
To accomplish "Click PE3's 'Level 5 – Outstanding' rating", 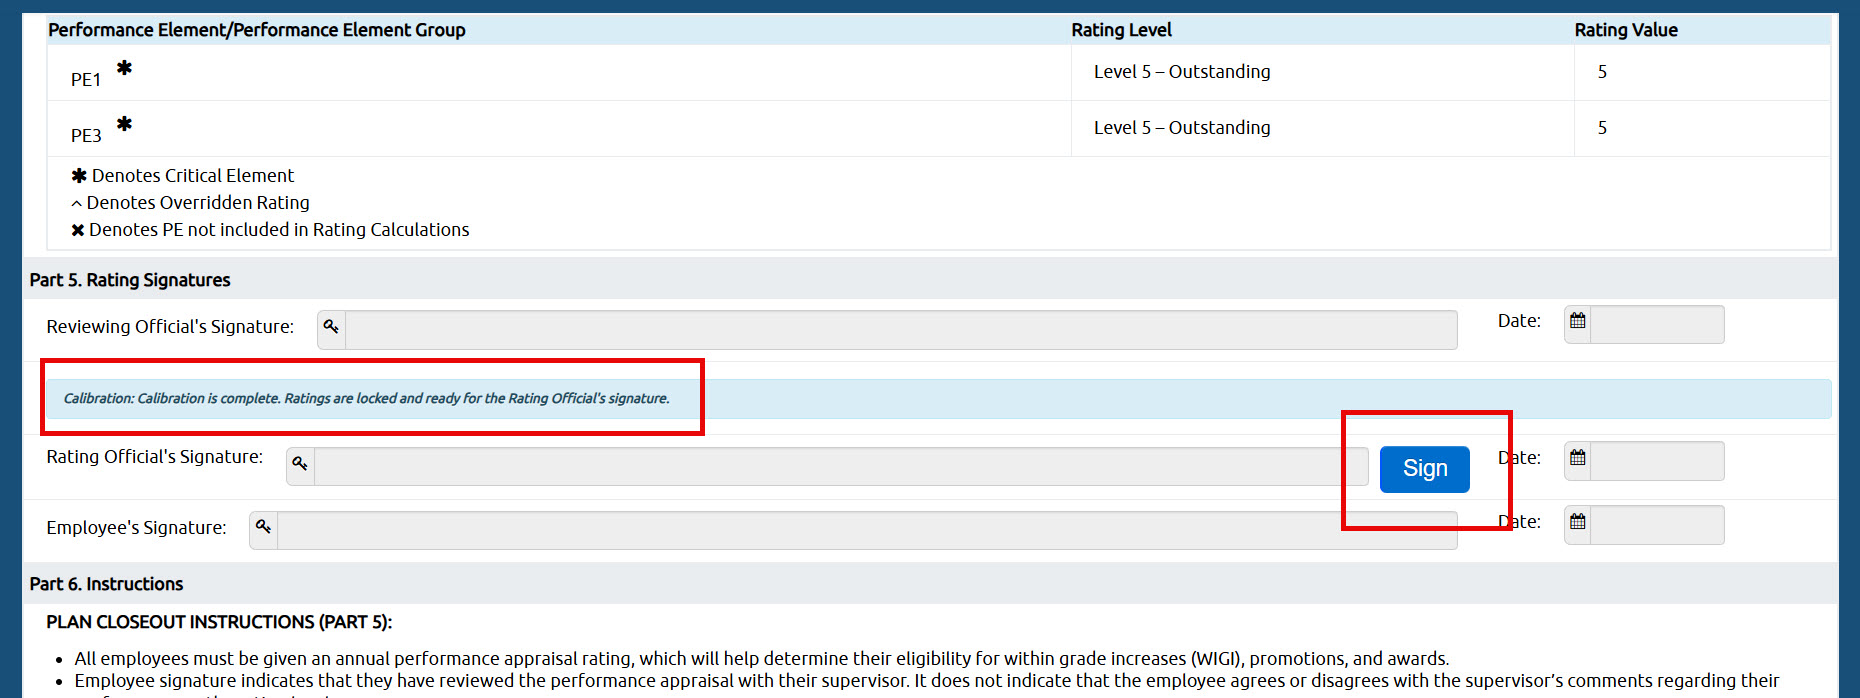I will [1182, 128].
